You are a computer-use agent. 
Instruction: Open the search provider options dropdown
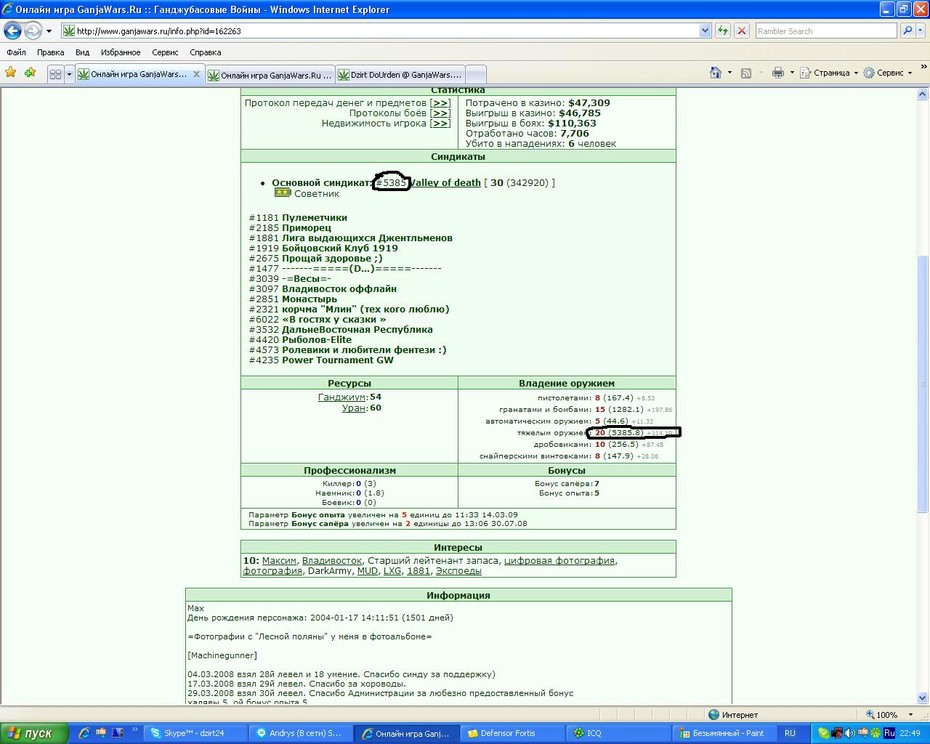(x=921, y=31)
